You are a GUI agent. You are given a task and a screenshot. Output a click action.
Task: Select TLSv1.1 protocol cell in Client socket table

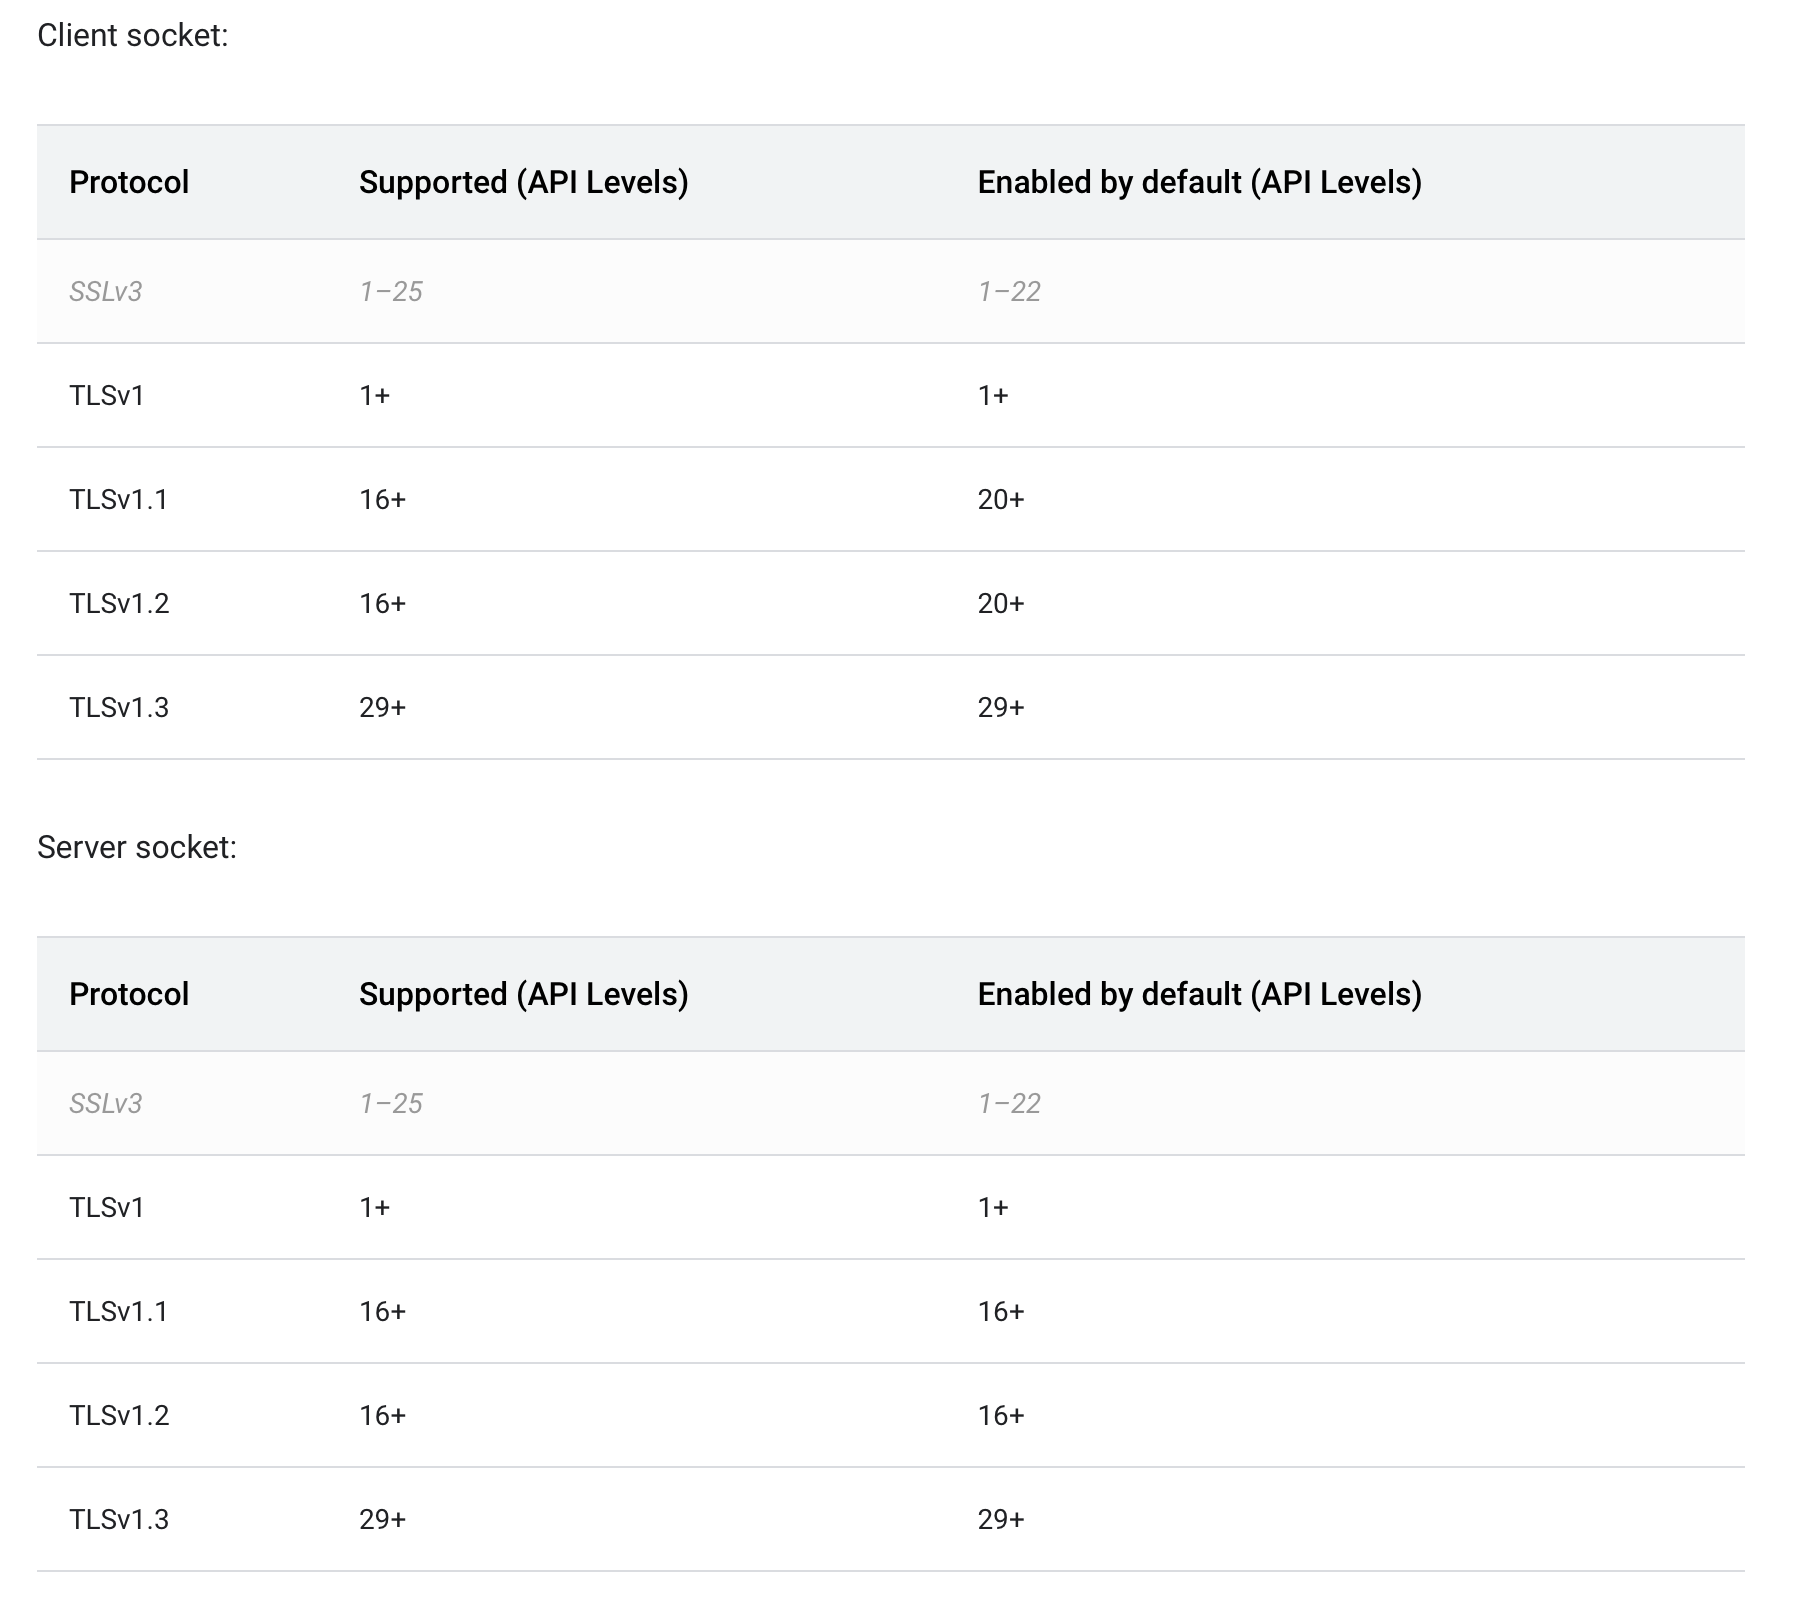[118, 500]
